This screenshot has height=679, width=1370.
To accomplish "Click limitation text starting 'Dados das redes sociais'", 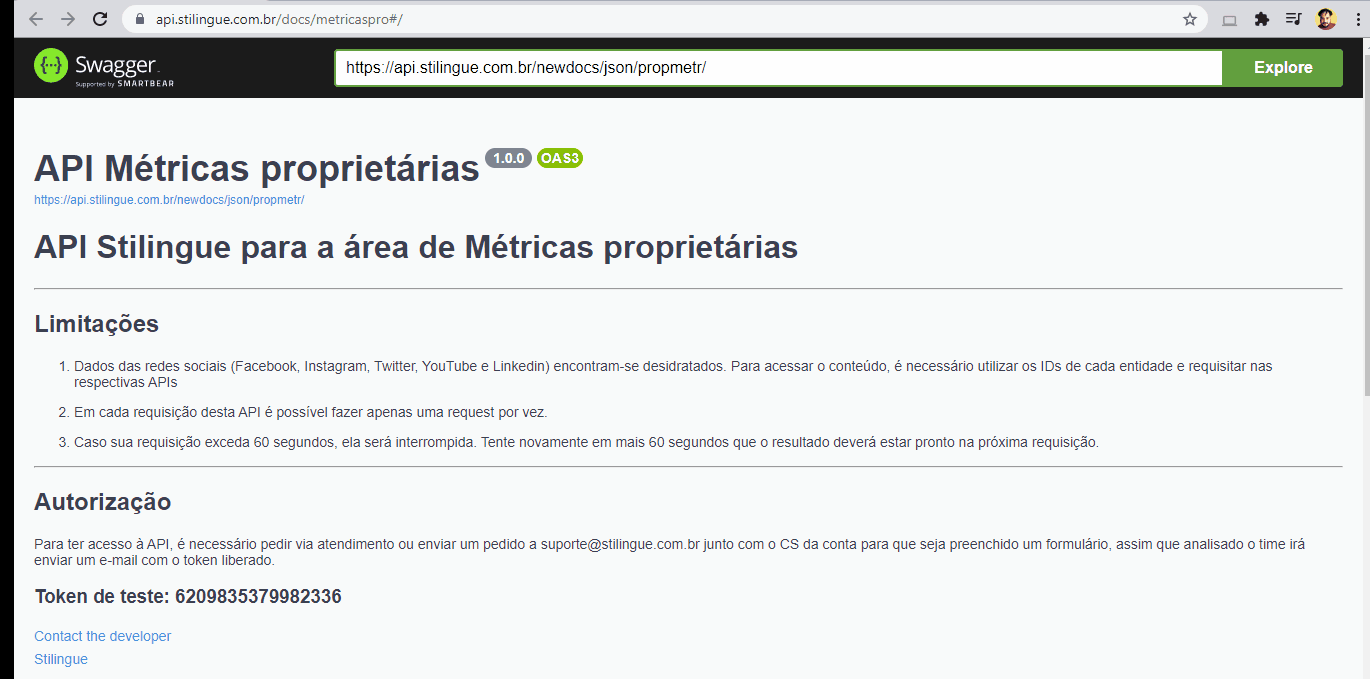I will [x=673, y=374].
